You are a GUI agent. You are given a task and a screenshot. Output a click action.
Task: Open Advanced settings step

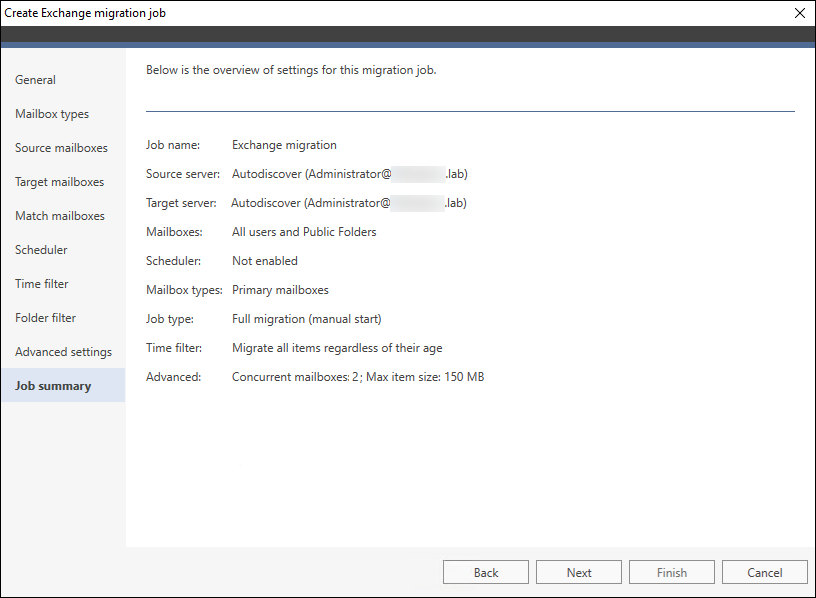point(63,352)
